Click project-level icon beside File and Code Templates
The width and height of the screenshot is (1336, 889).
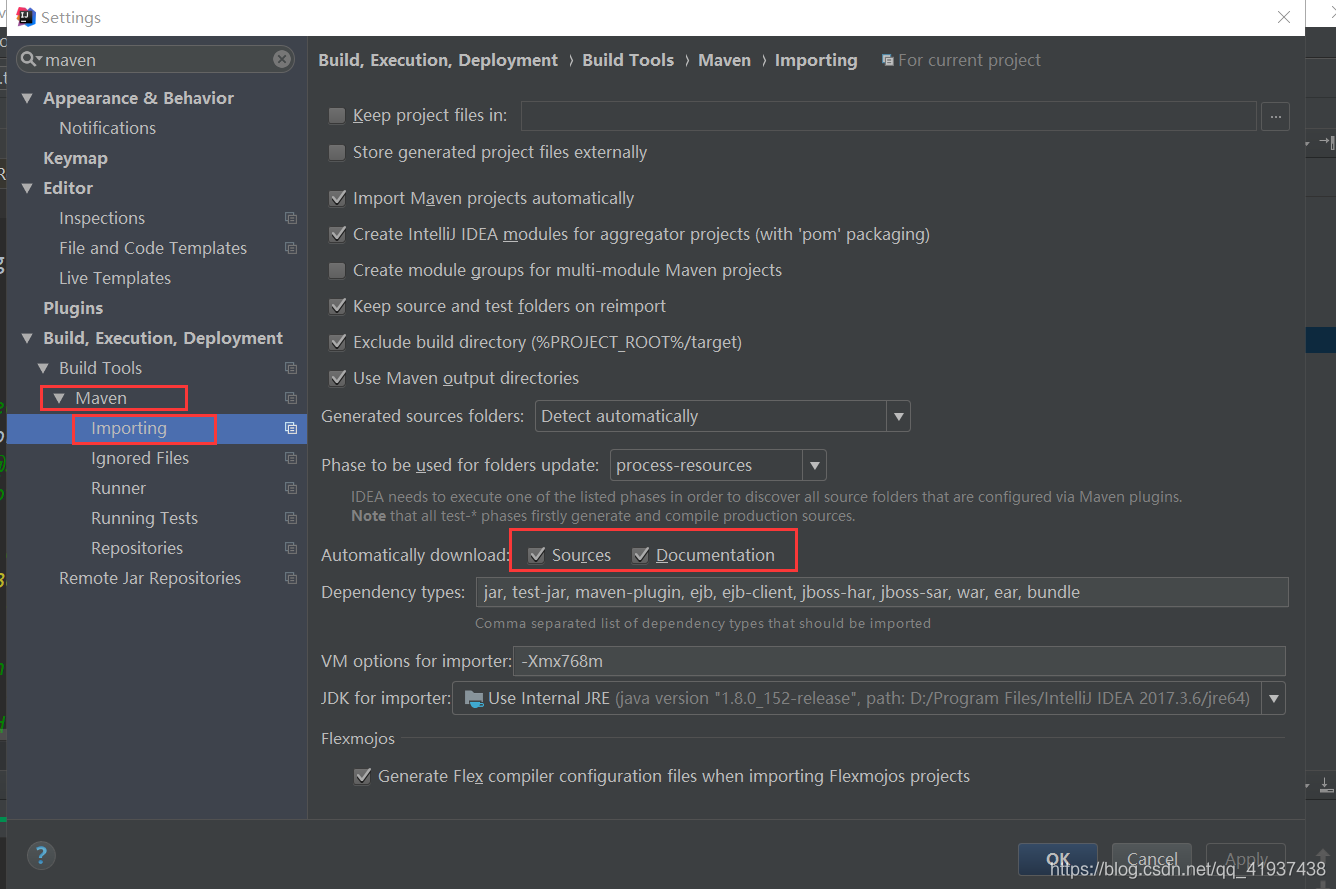(291, 248)
